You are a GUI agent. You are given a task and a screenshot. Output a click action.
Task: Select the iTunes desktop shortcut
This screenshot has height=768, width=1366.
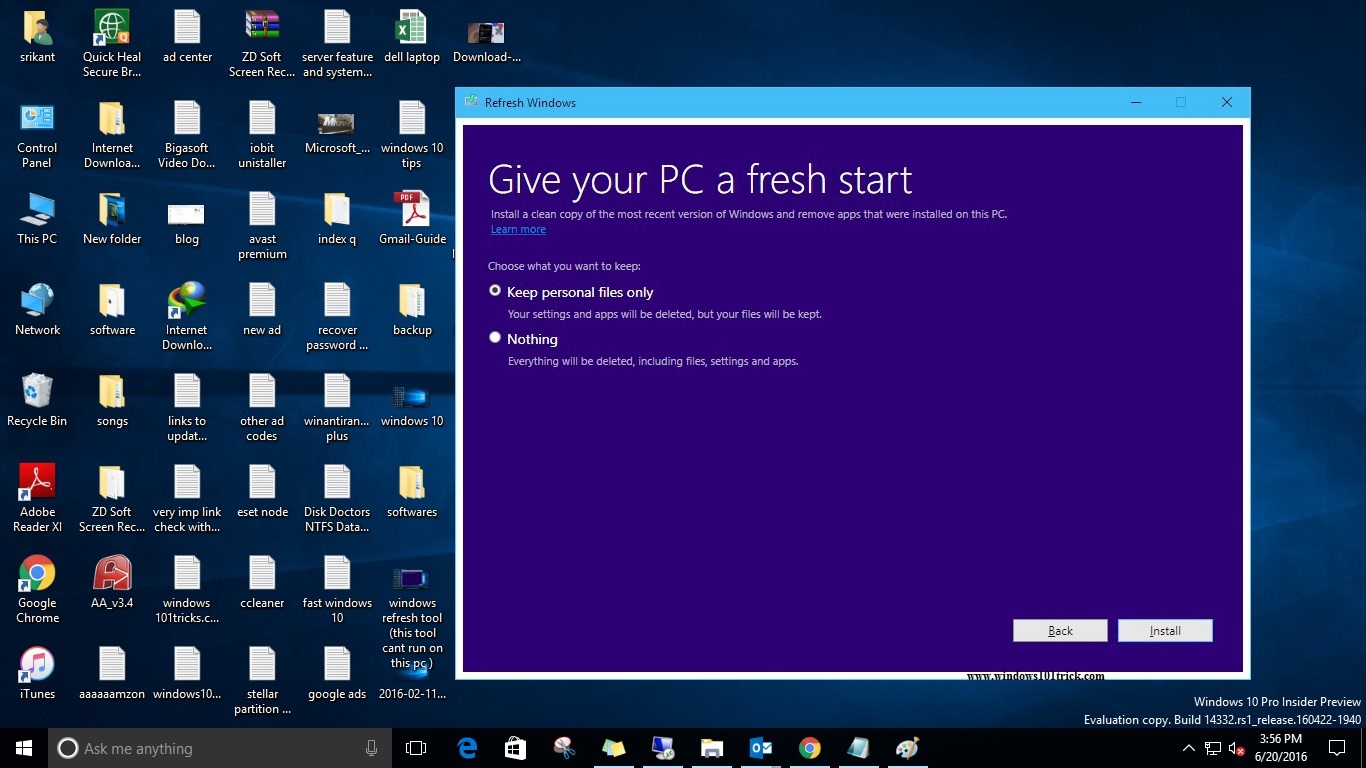pyautogui.click(x=37, y=673)
